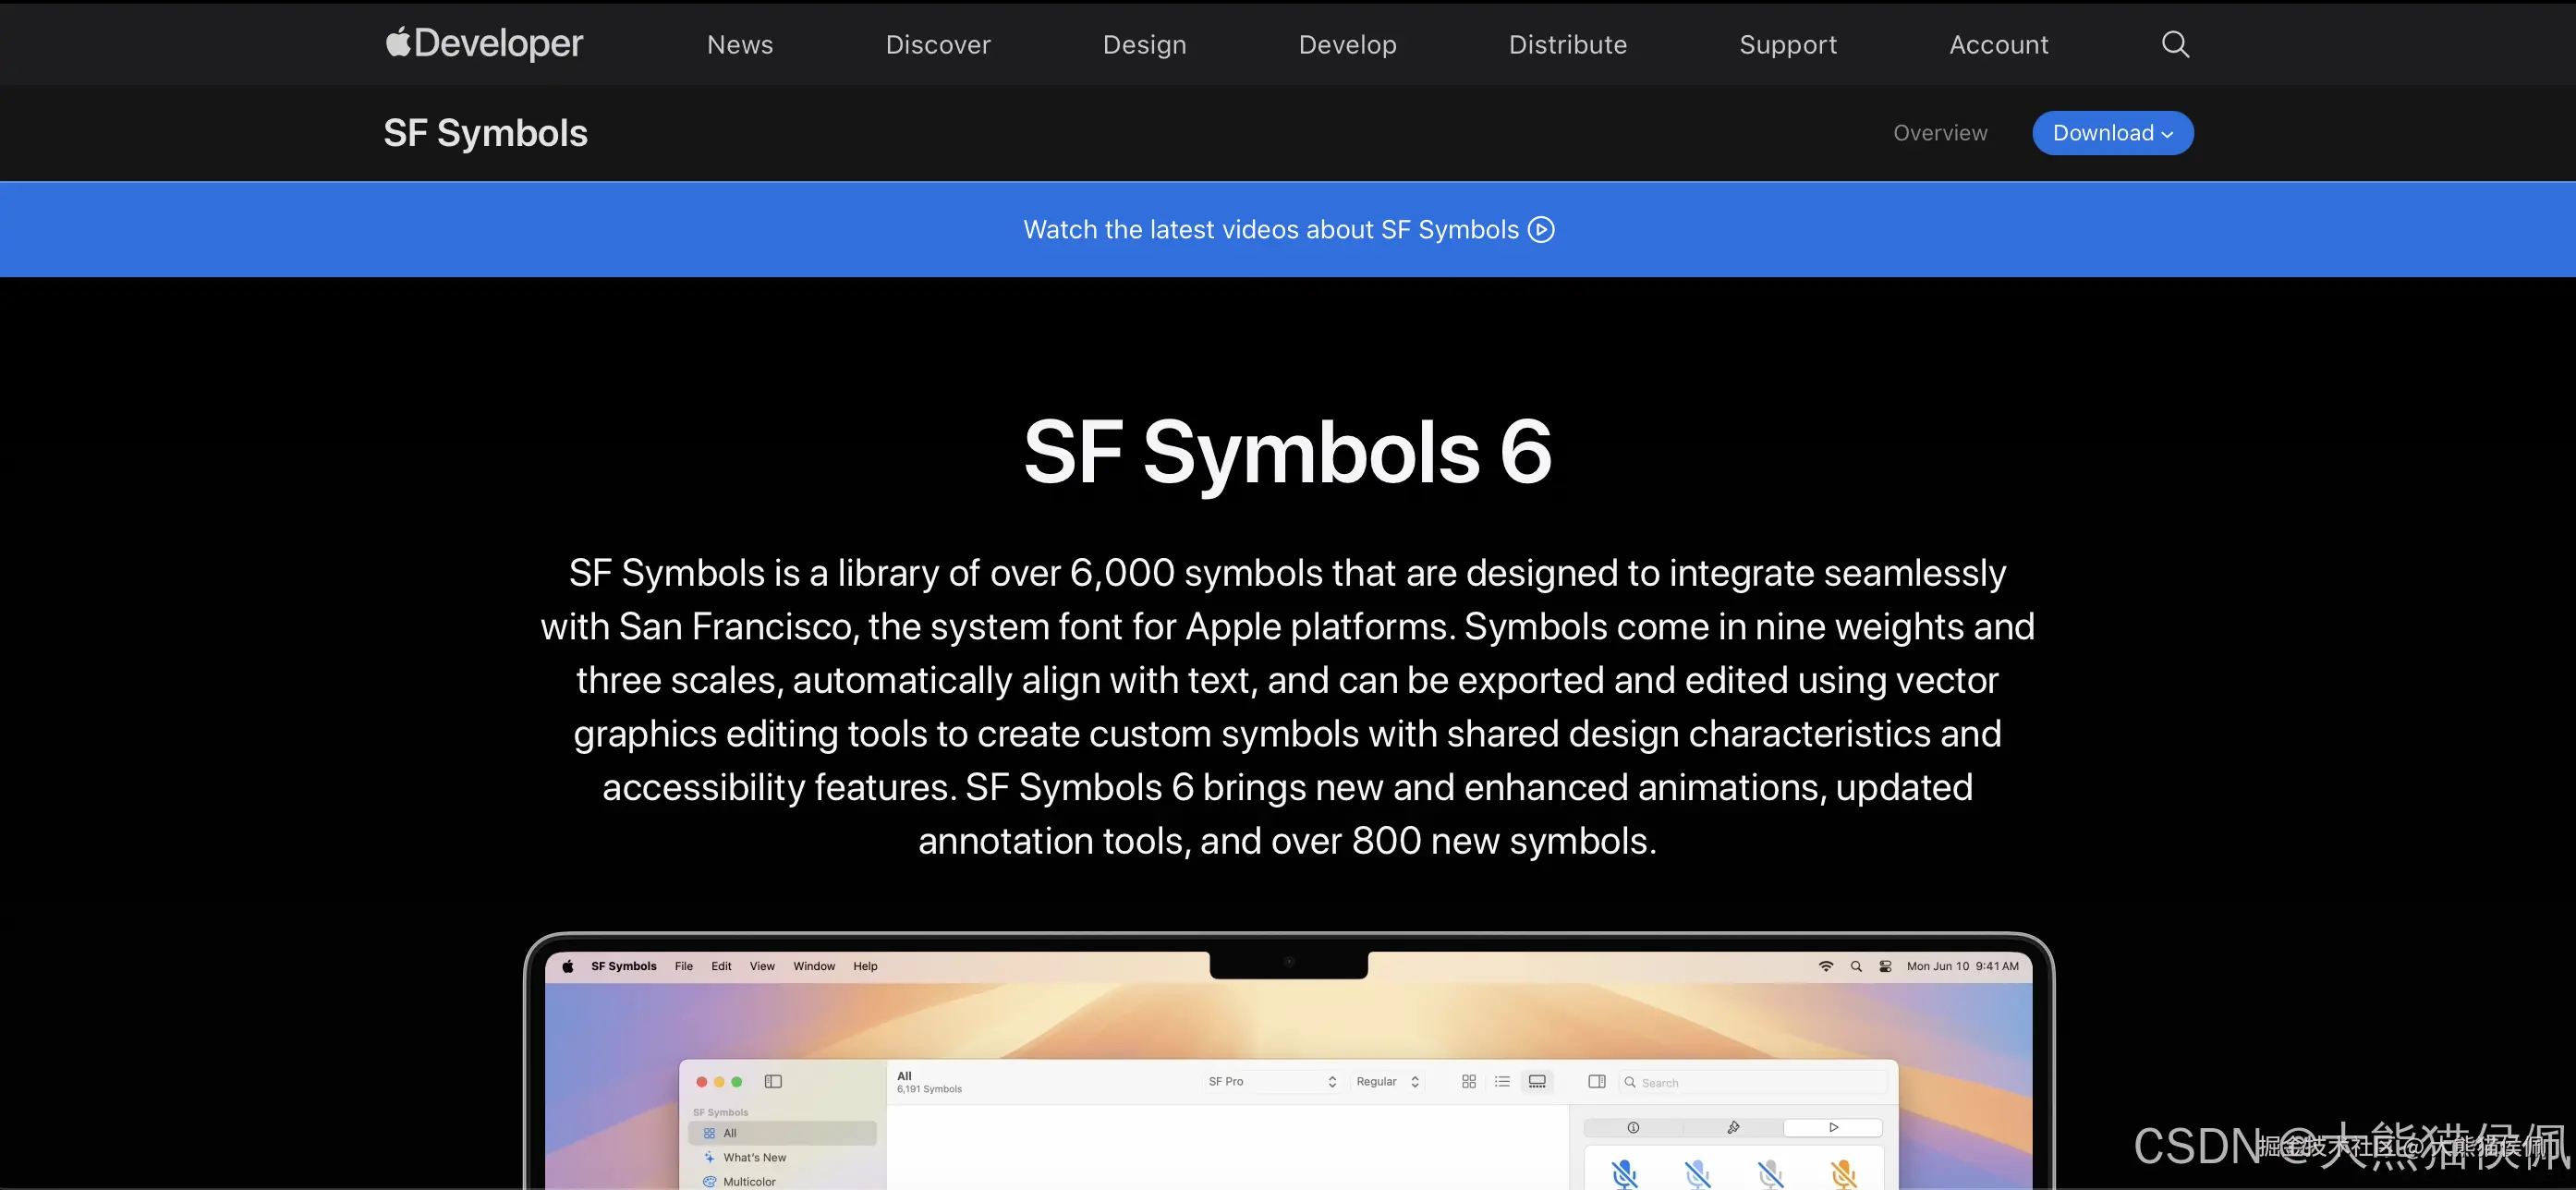Click the play circle icon in the blue banner
The image size is (2576, 1190).
[1541, 230]
